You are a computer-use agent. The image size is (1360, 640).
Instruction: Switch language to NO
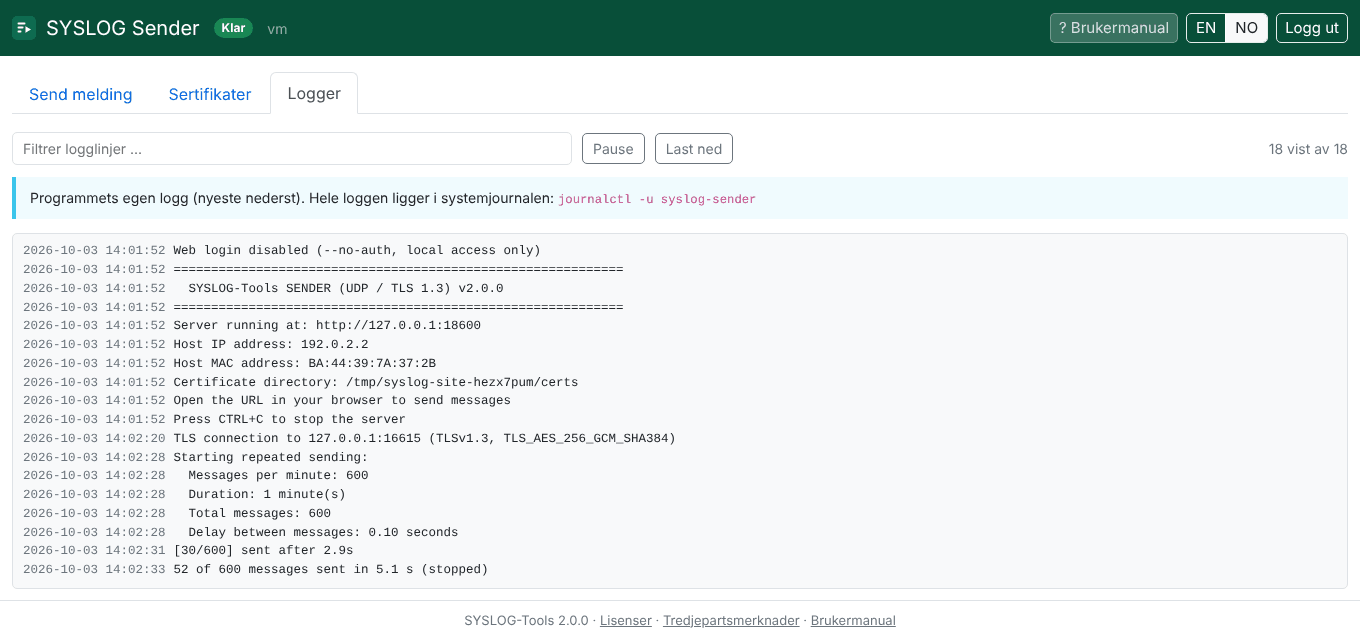click(x=1246, y=28)
